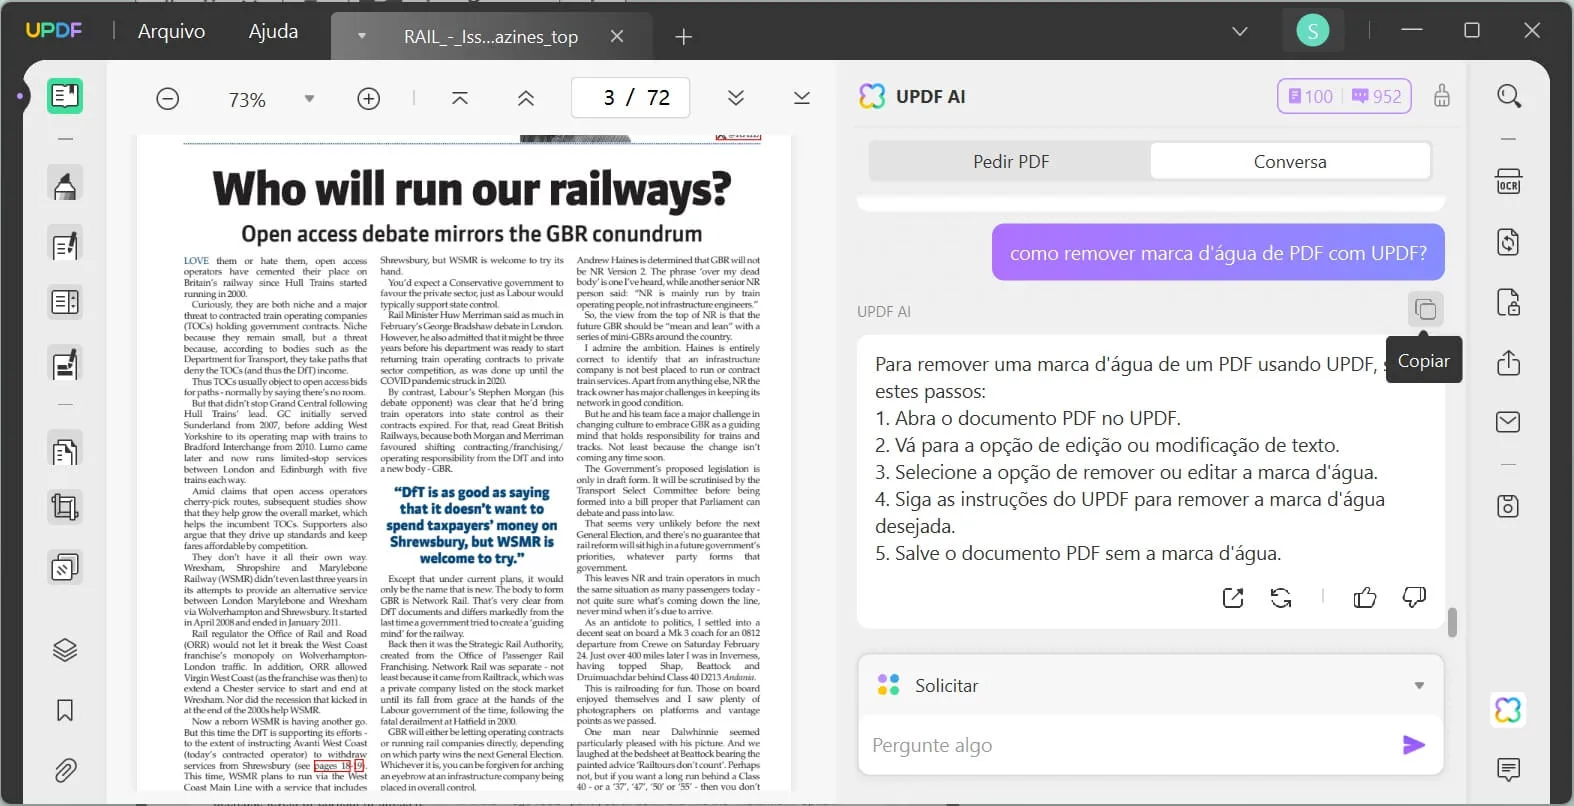
Task: Switch to the Conversa tab
Action: click(1290, 161)
